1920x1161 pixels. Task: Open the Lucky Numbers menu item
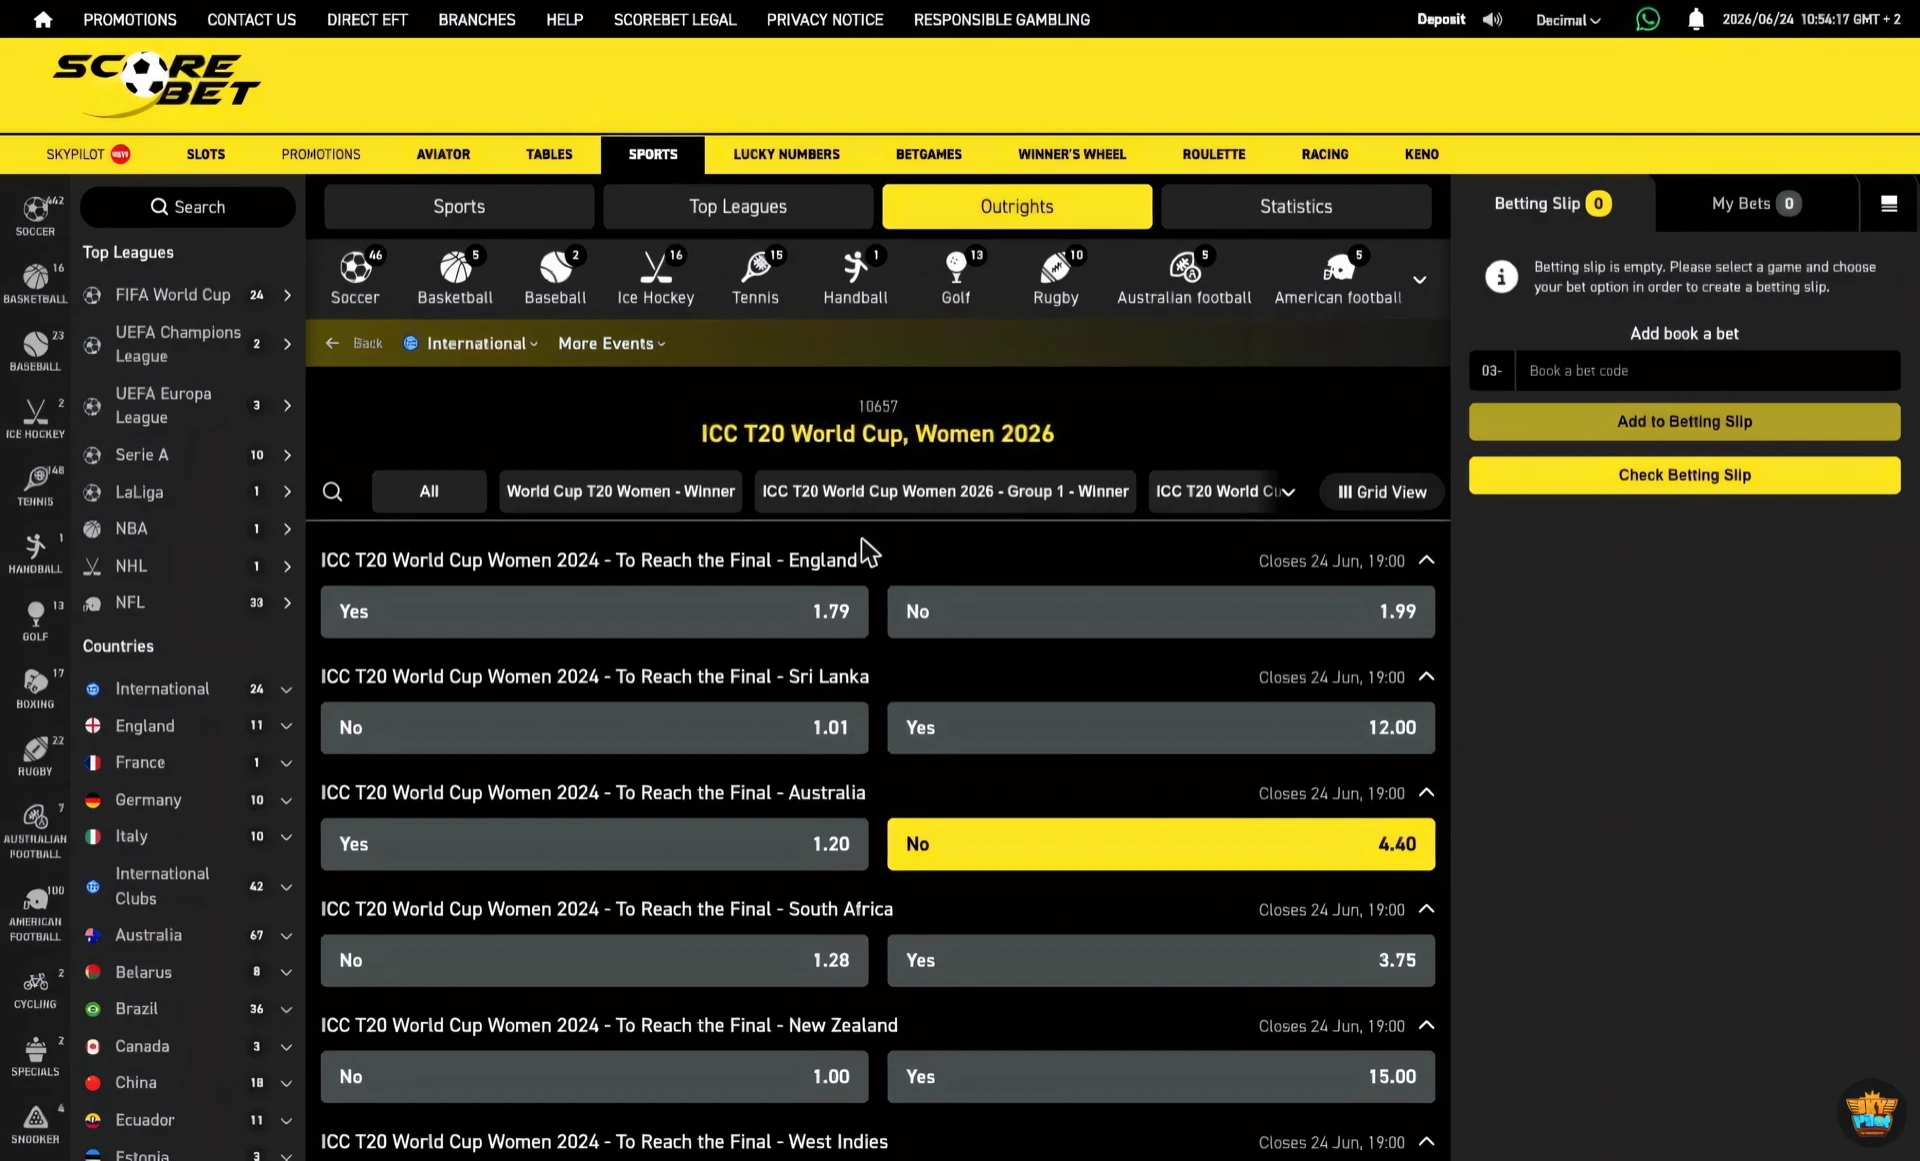[786, 154]
